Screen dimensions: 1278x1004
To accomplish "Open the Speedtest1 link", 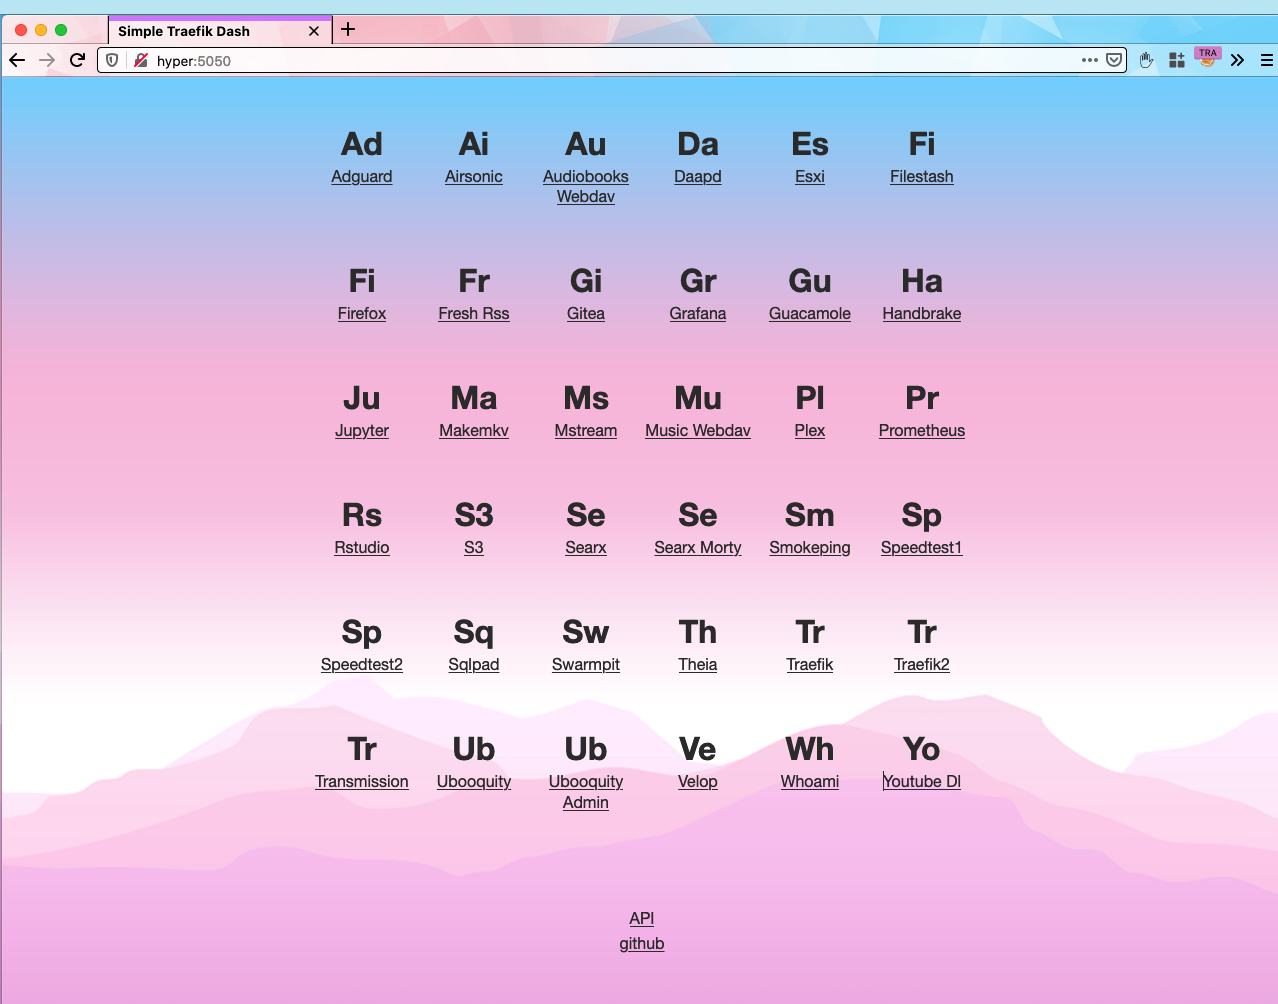I will tap(922, 547).
